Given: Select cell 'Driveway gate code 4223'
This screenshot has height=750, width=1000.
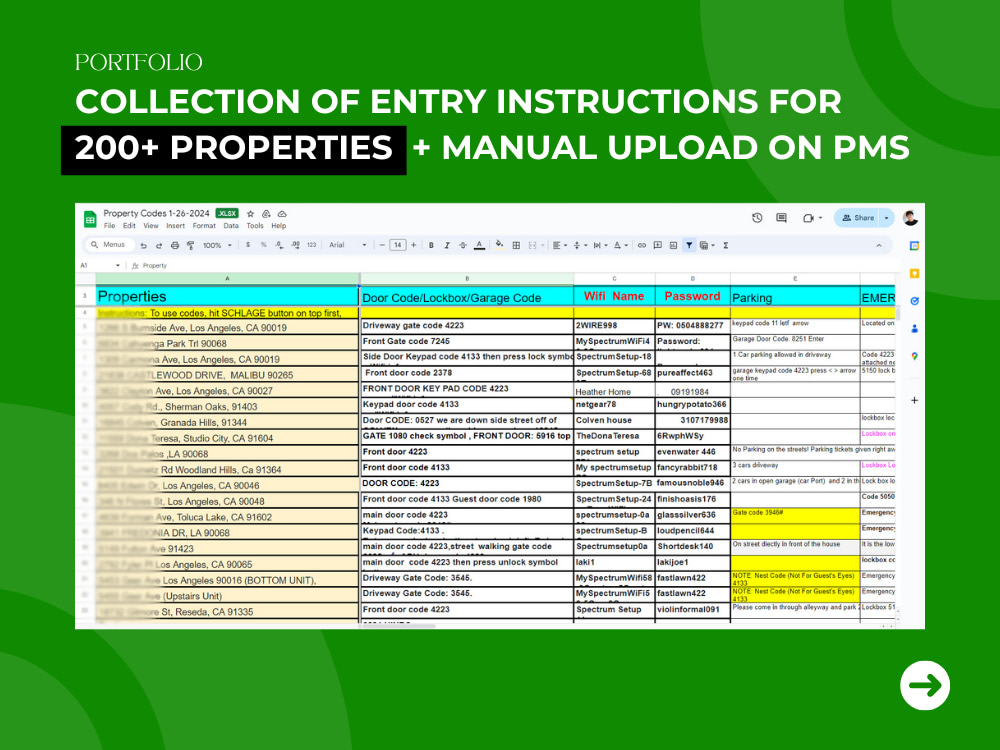Looking at the screenshot, I should click(x=467, y=326).
